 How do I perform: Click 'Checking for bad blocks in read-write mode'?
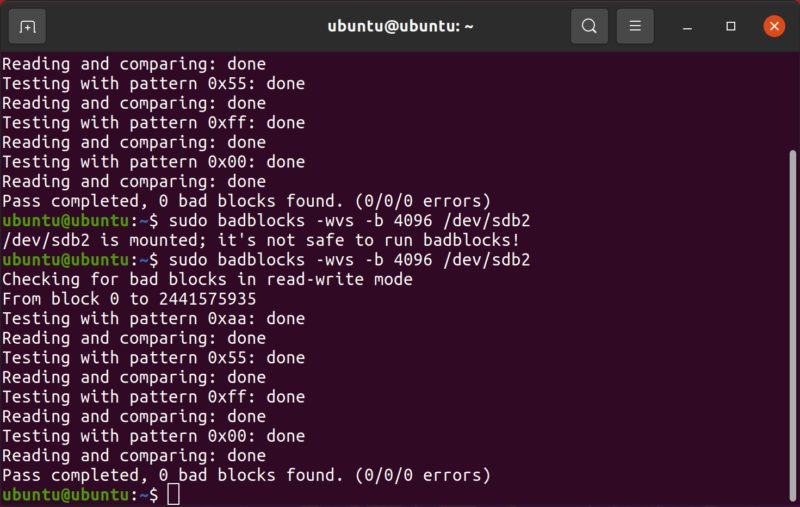click(x=207, y=279)
